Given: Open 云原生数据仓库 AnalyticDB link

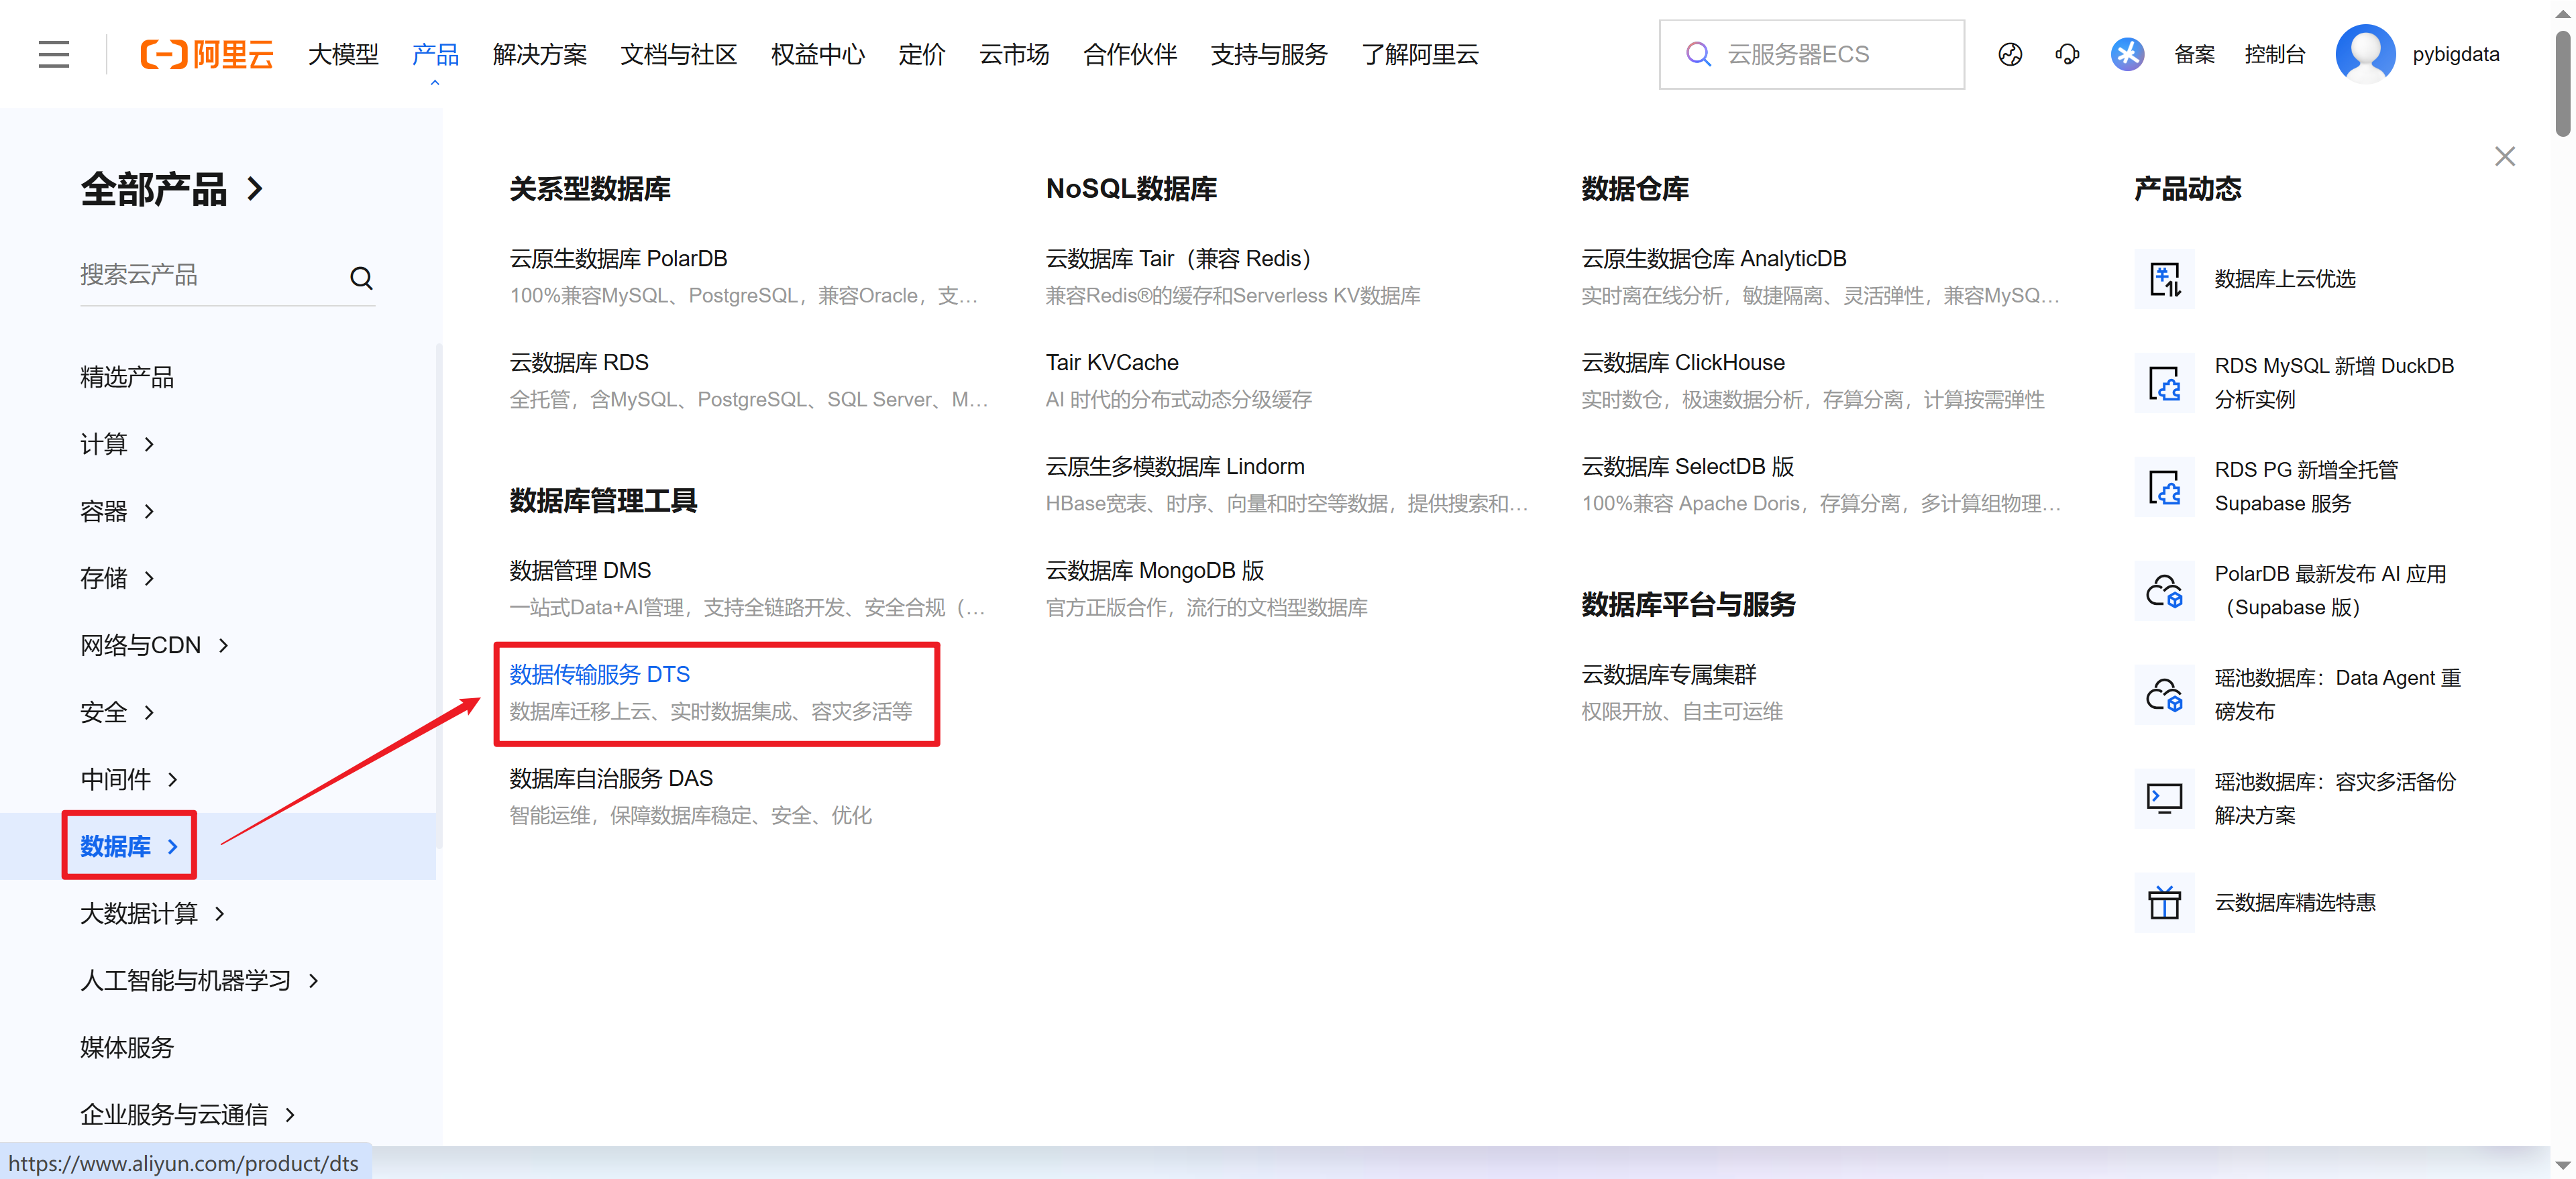Looking at the screenshot, I should [1713, 258].
